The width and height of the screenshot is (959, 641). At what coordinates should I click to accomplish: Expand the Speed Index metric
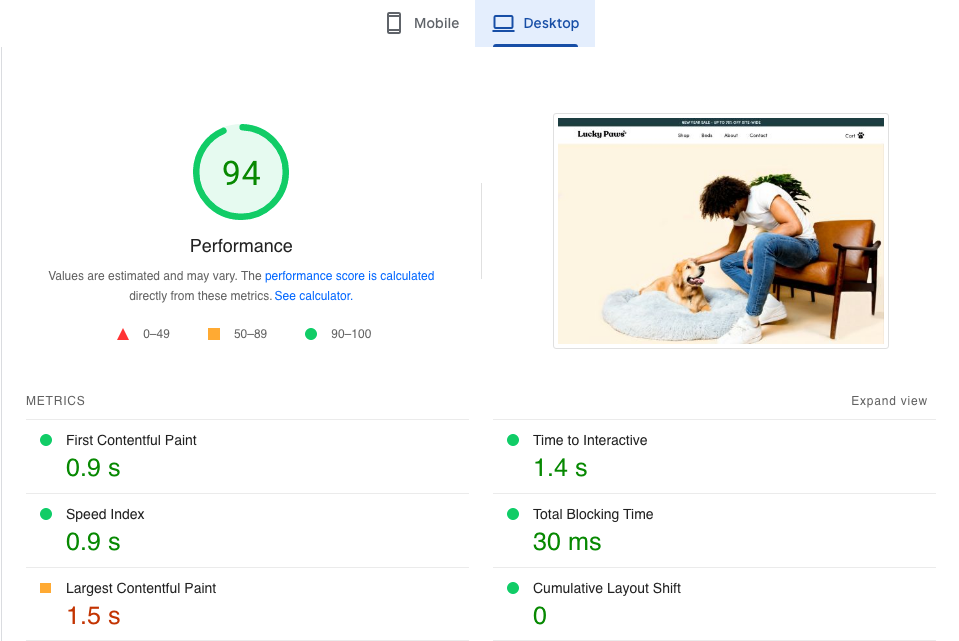coord(105,514)
